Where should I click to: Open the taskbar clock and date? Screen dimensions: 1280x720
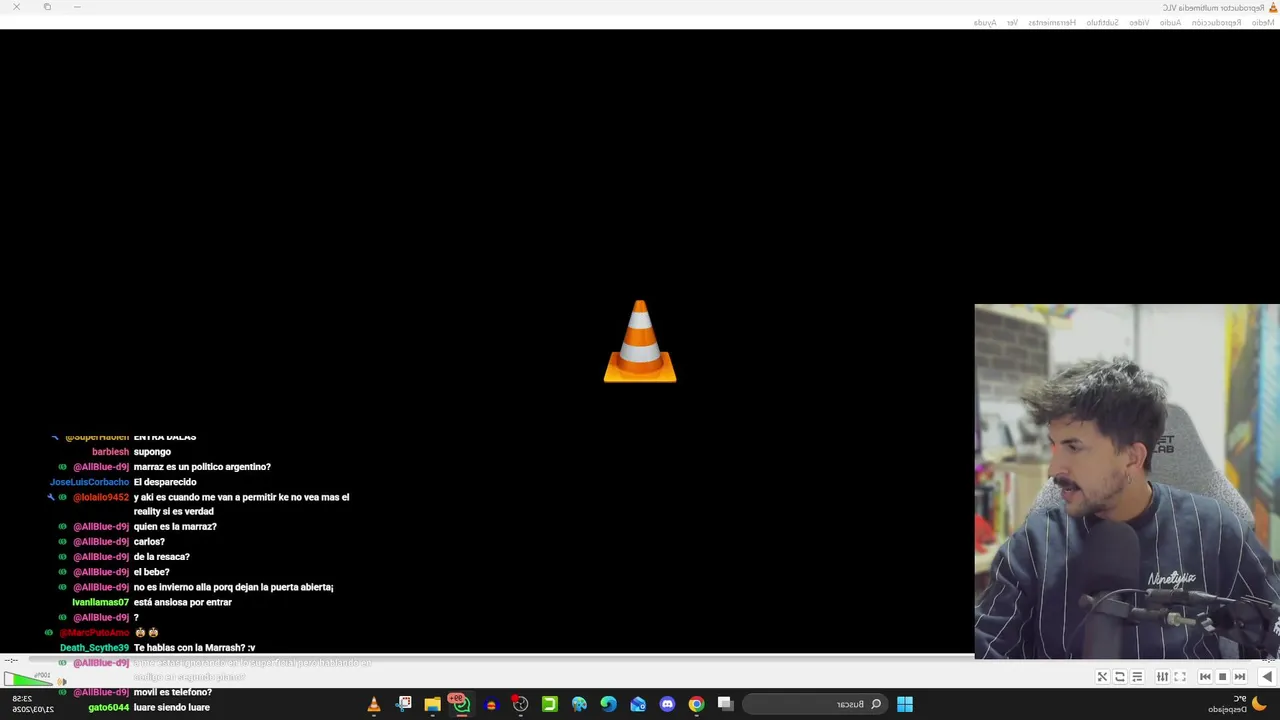tap(33, 704)
